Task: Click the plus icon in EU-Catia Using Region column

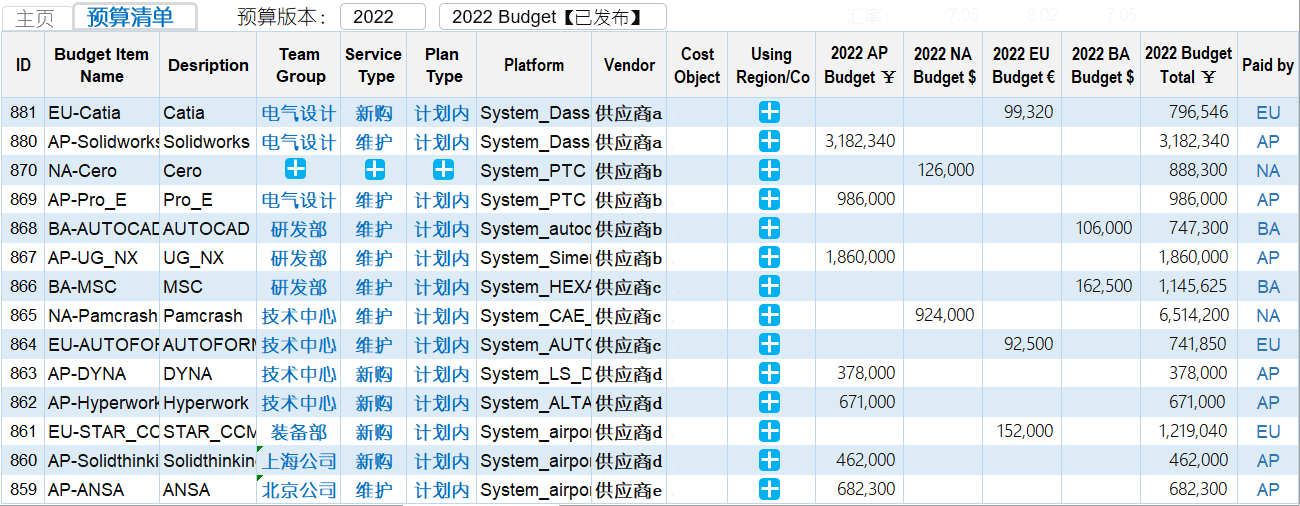Action: coord(769,113)
